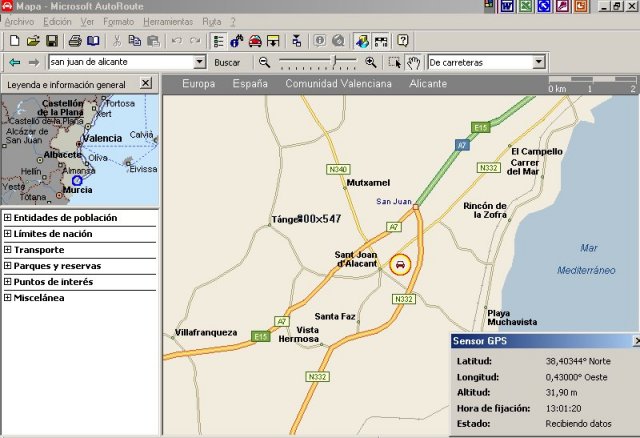Viewport: 640px width, 438px height.
Task: Open the search location dropdown arrow
Action: tap(200, 62)
